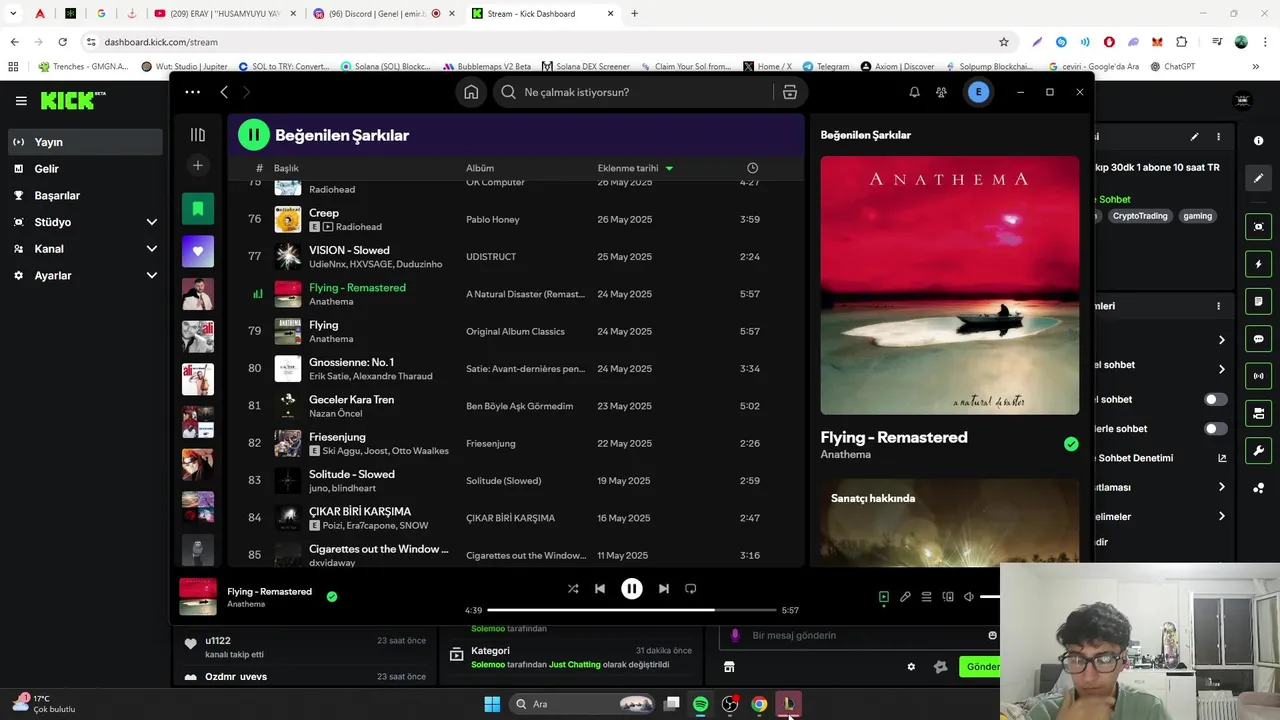The width and height of the screenshot is (1280, 720).
Task: Toggle repeat in Spotify player
Action: click(x=690, y=589)
